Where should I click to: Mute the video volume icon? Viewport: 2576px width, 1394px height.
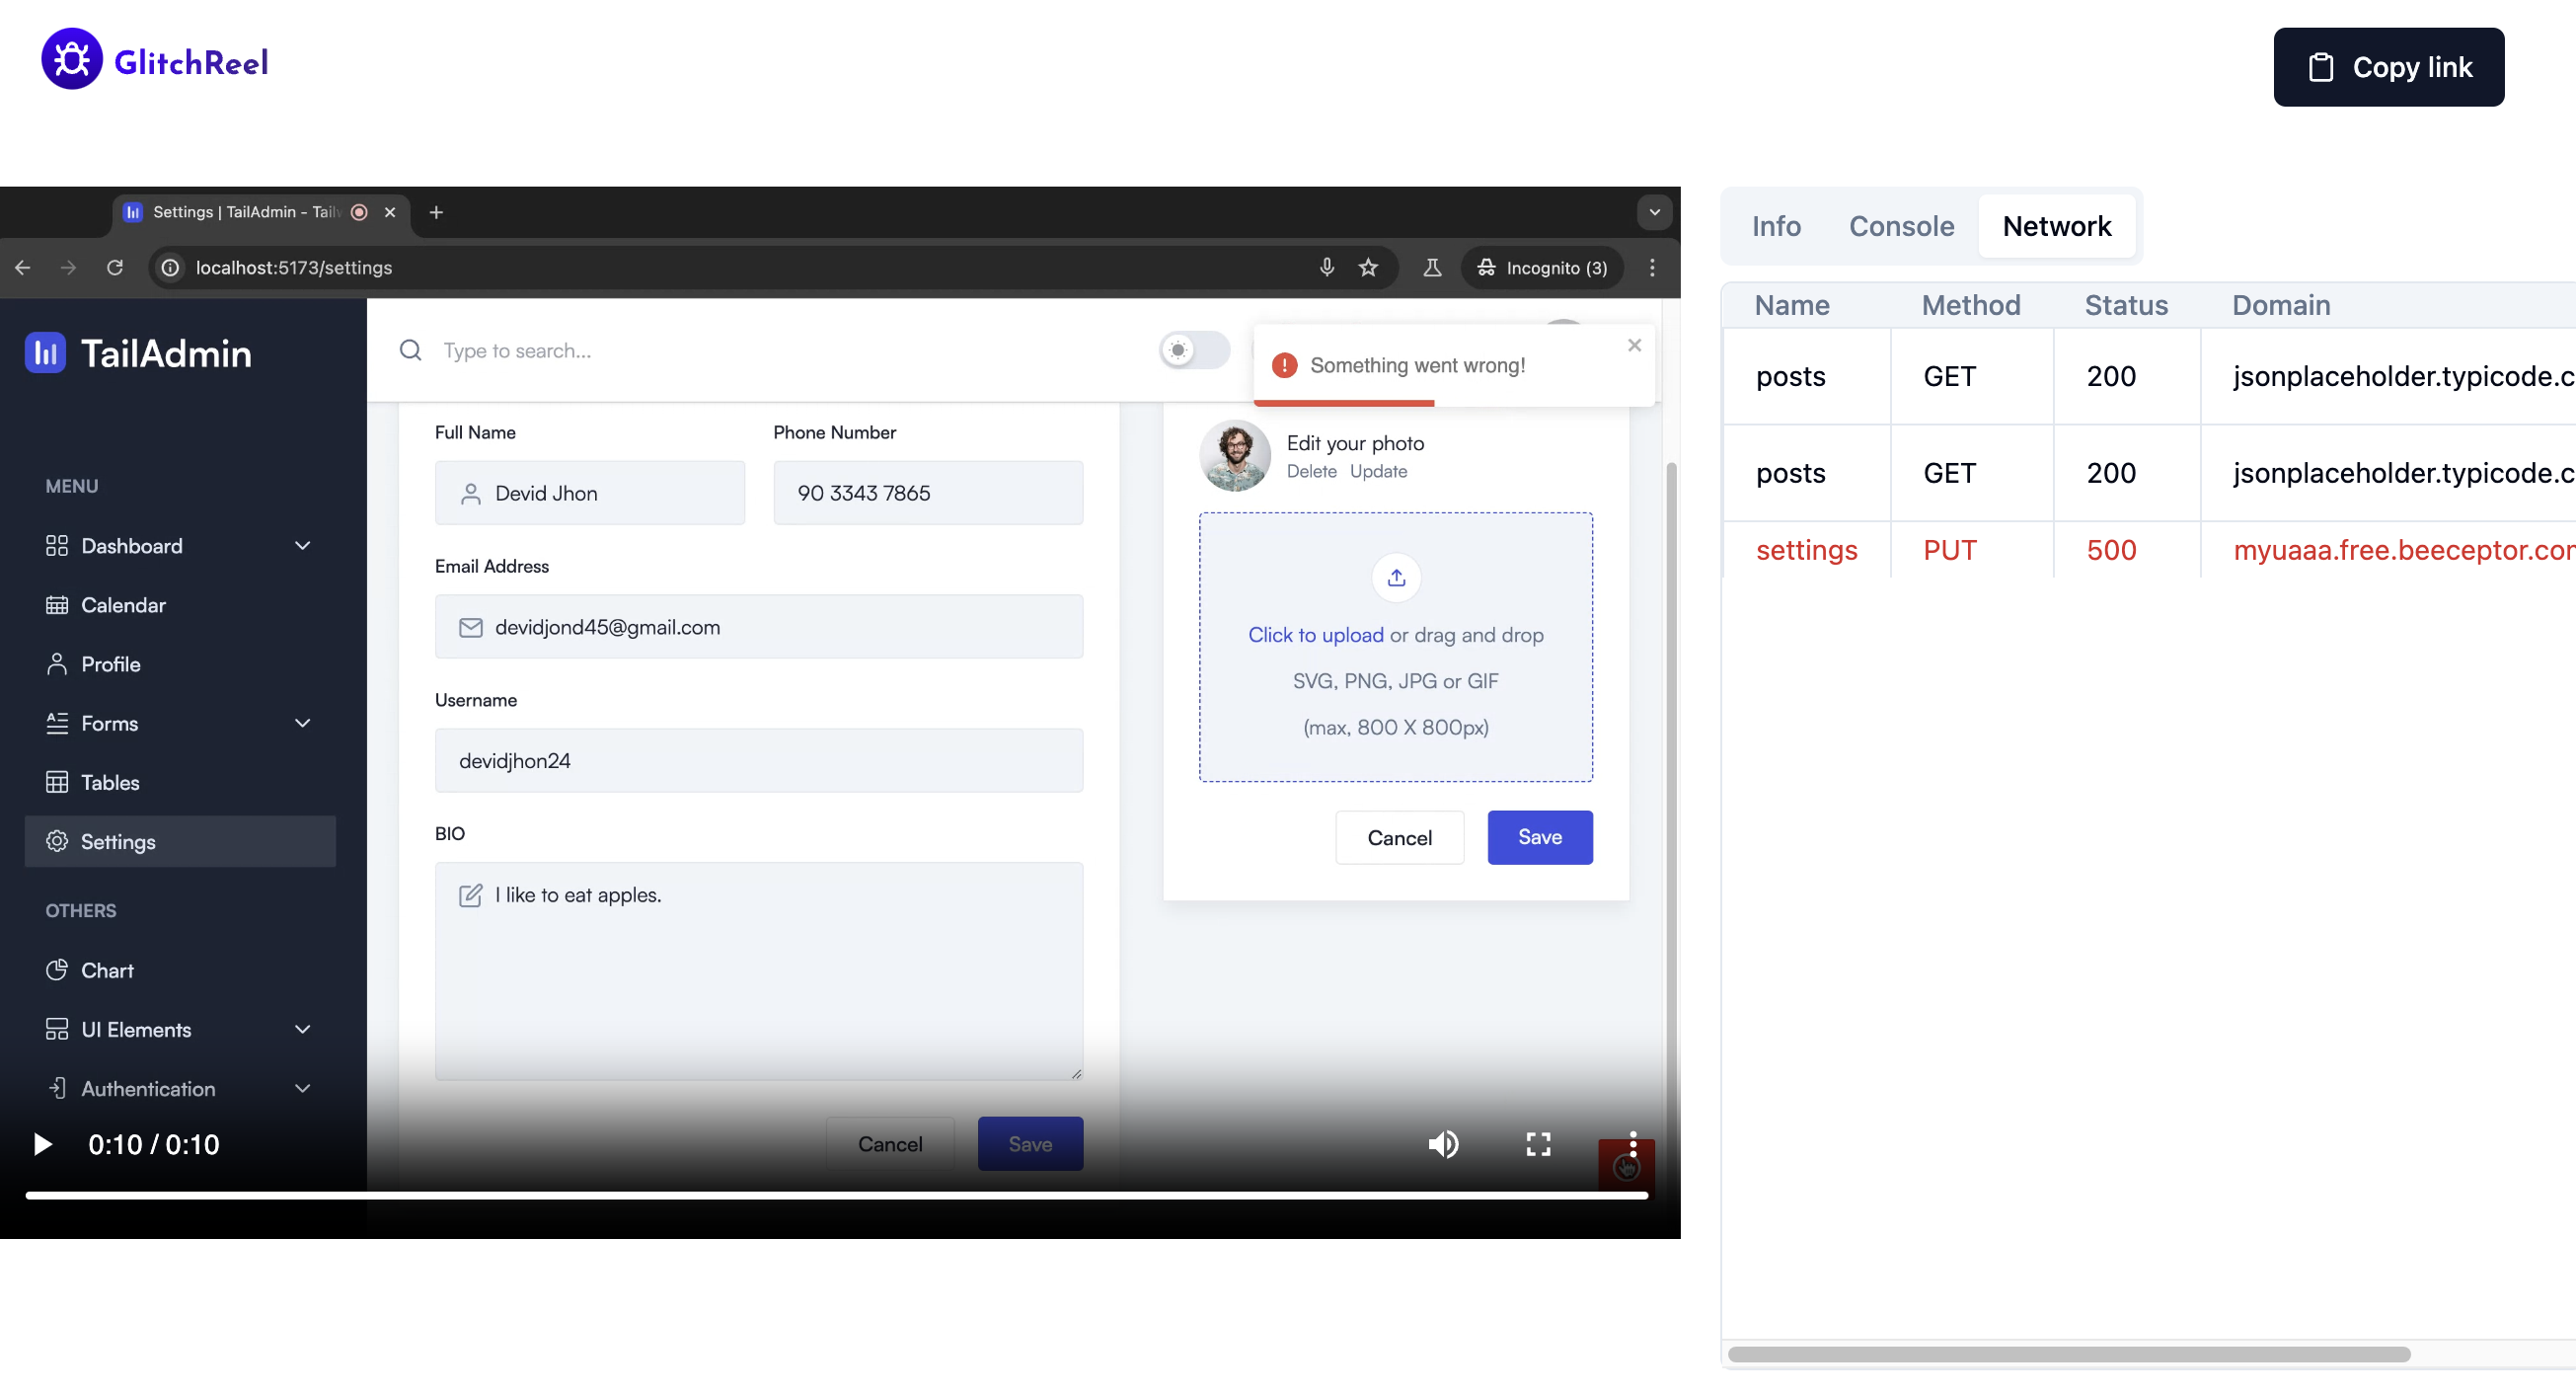[1443, 1144]
